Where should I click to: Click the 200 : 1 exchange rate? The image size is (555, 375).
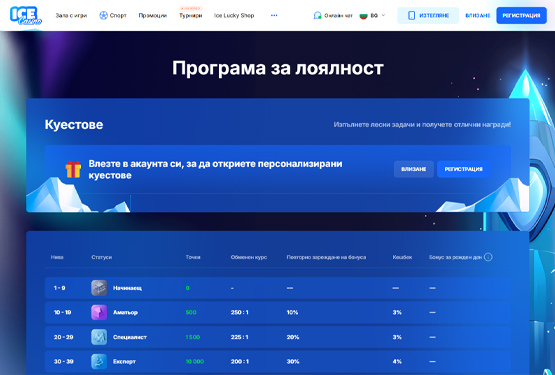pyautogui.click(x=240, y=361)
